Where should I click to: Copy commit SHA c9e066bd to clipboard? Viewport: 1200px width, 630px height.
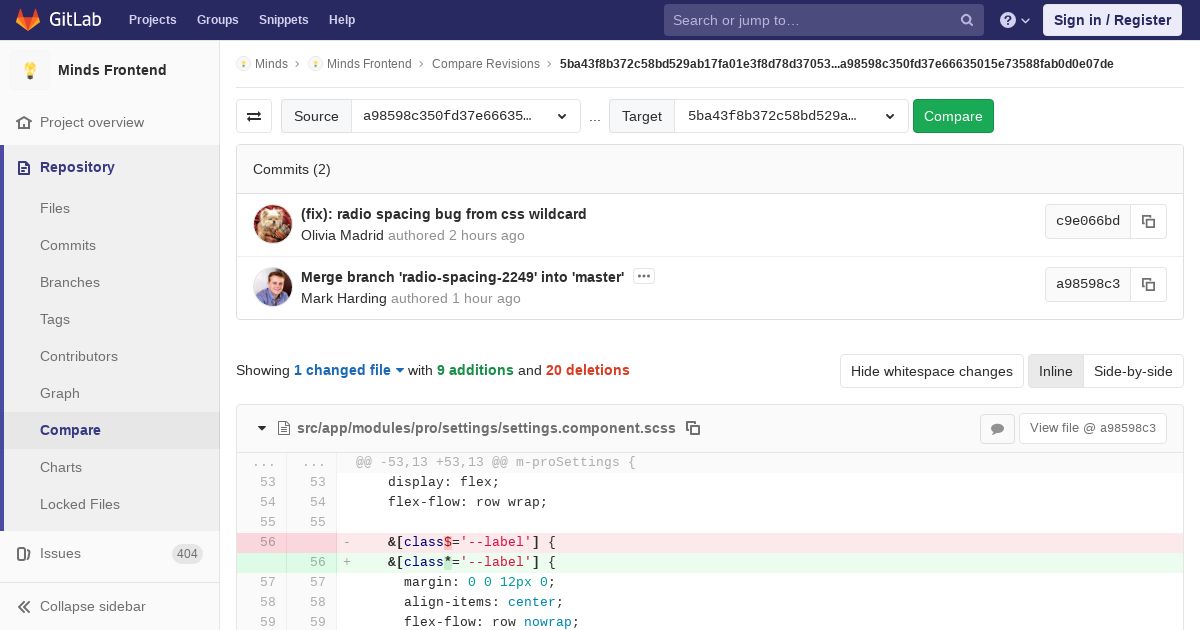coord(1148,222)
